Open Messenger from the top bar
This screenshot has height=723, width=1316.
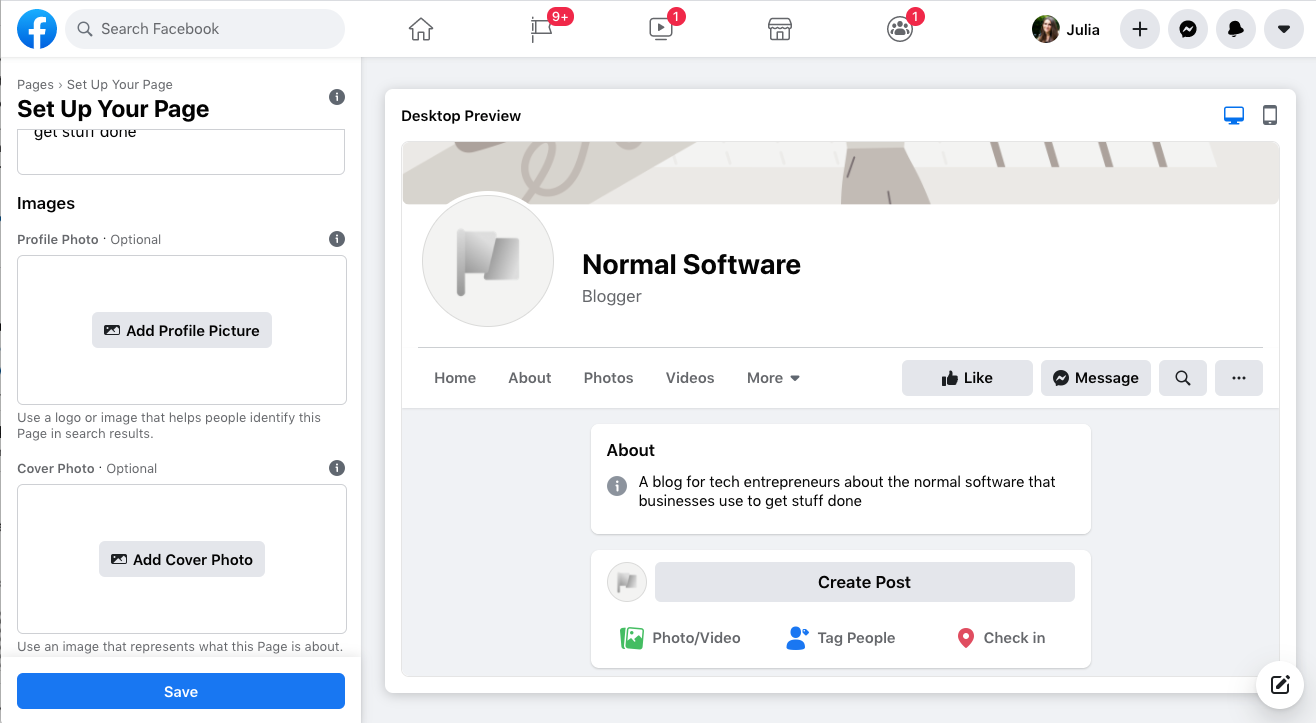coord(1188,30)
